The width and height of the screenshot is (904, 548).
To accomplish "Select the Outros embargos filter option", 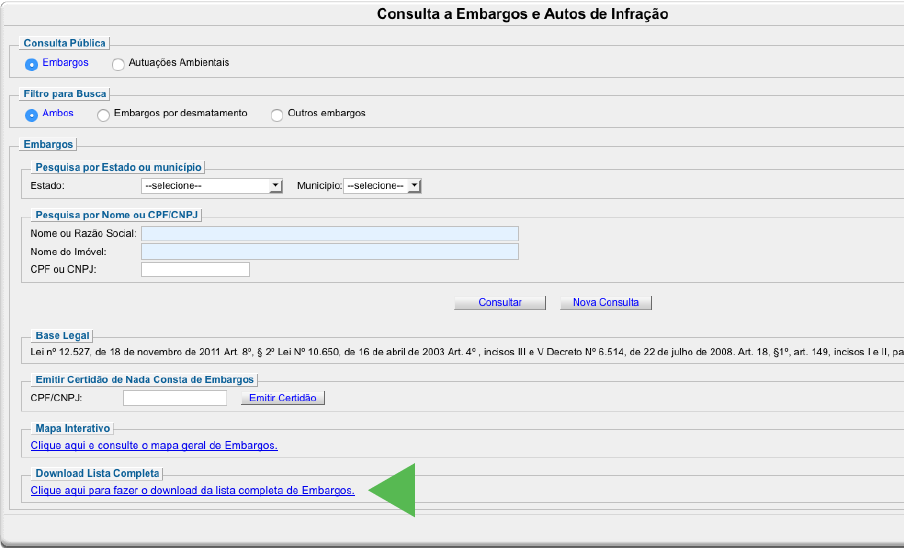I will tap(277, 114).
